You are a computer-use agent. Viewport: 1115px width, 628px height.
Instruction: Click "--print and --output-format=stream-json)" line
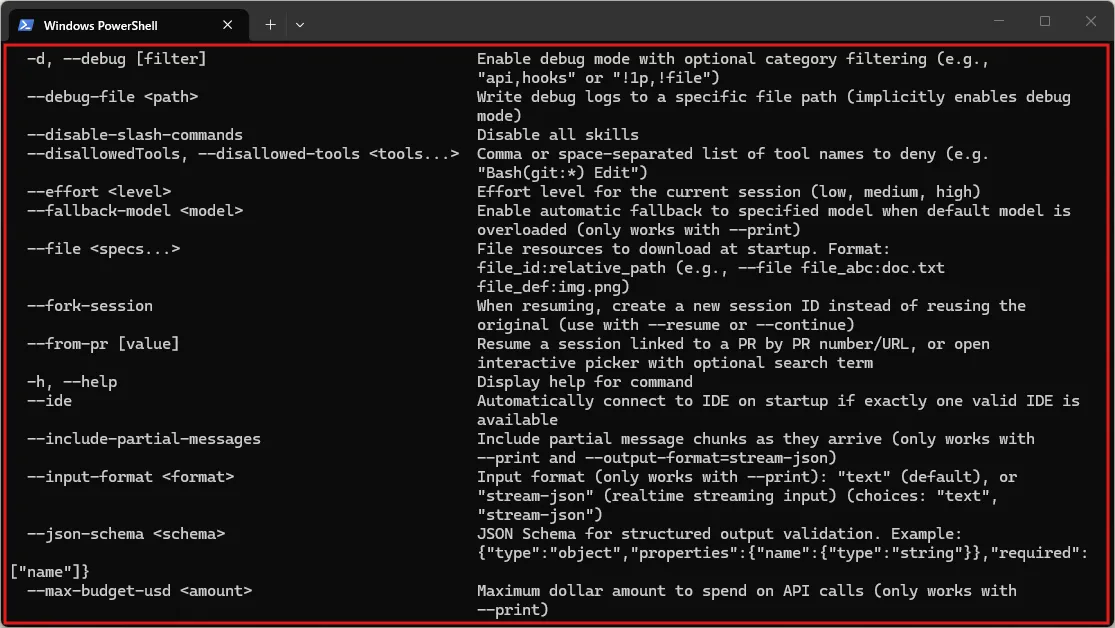pos(657,458)
